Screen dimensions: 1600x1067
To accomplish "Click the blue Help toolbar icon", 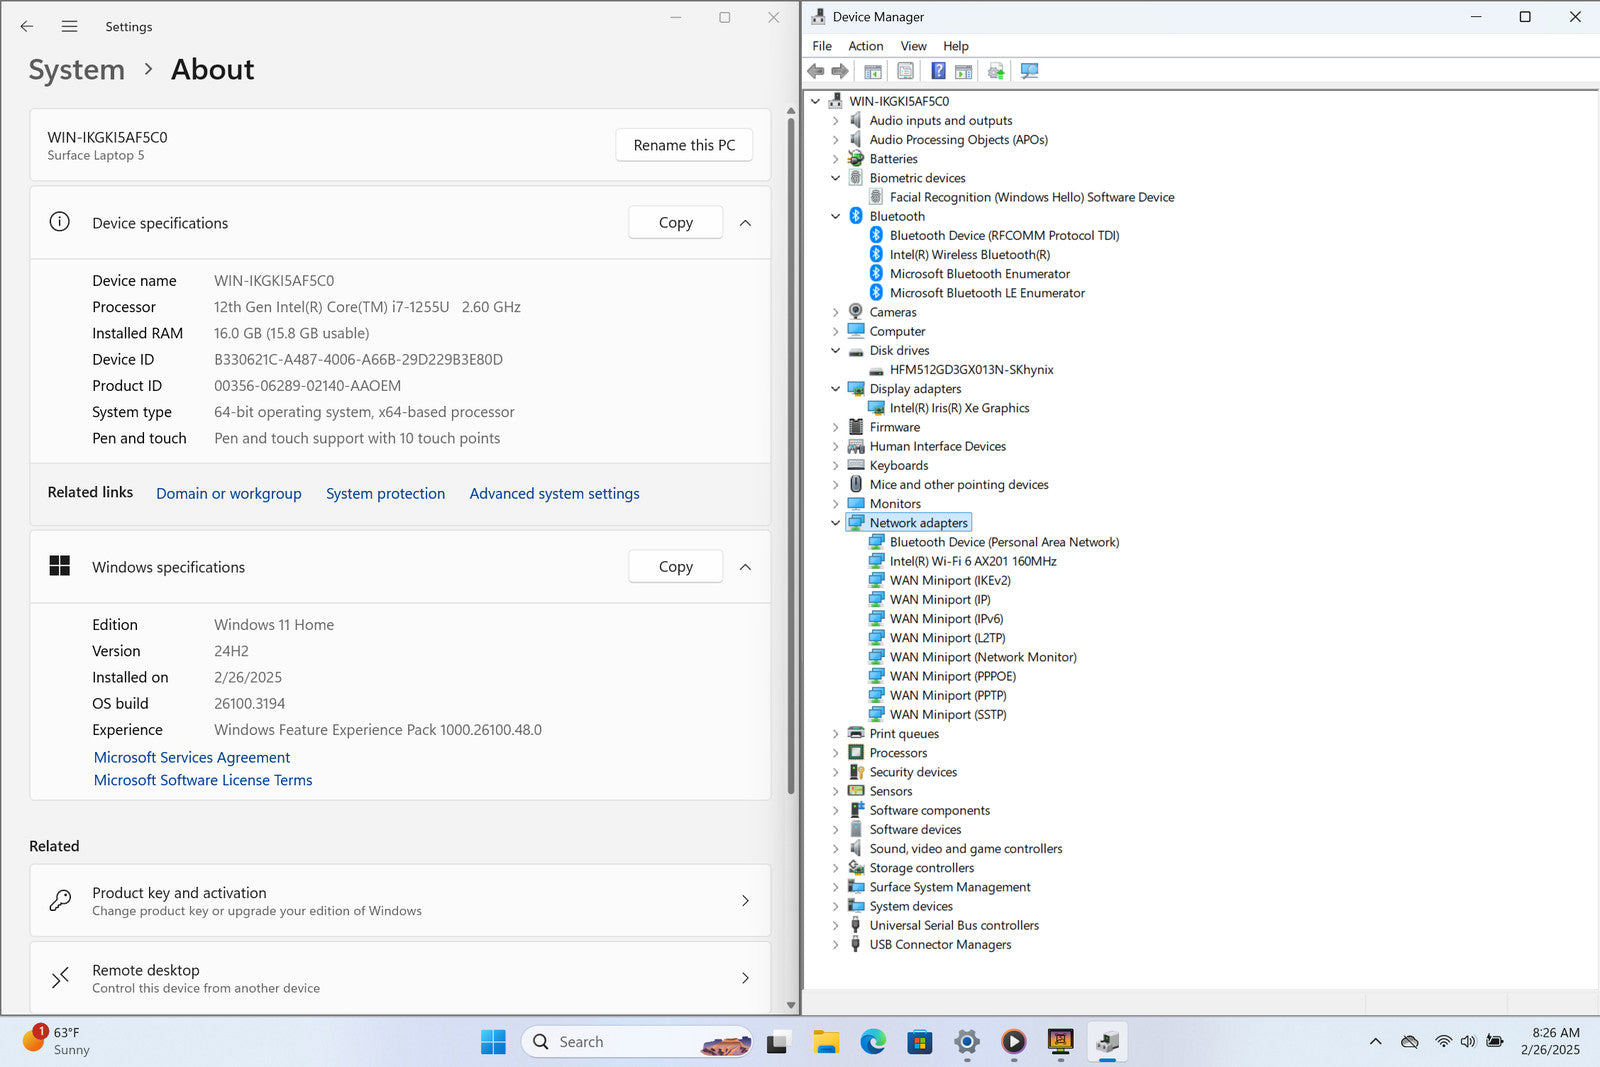I will (938, 71).
